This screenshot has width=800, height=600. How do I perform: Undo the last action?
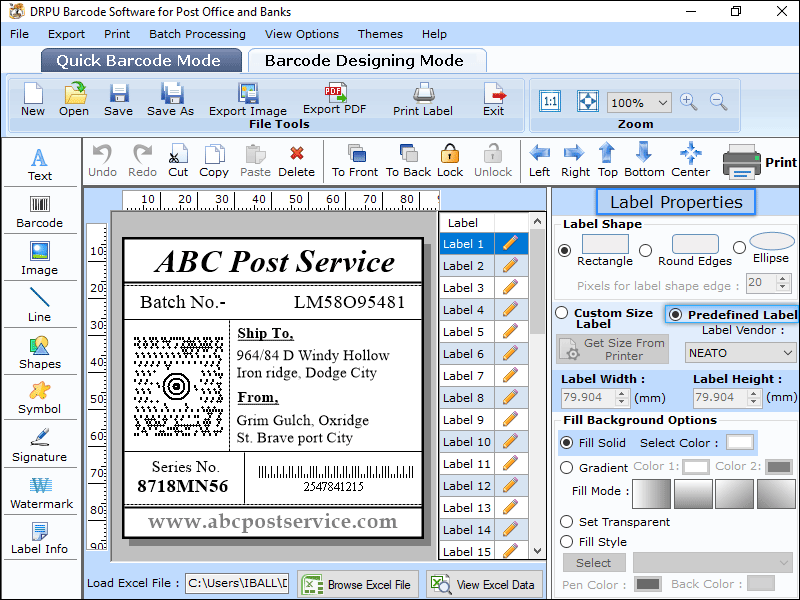(103, 161)
